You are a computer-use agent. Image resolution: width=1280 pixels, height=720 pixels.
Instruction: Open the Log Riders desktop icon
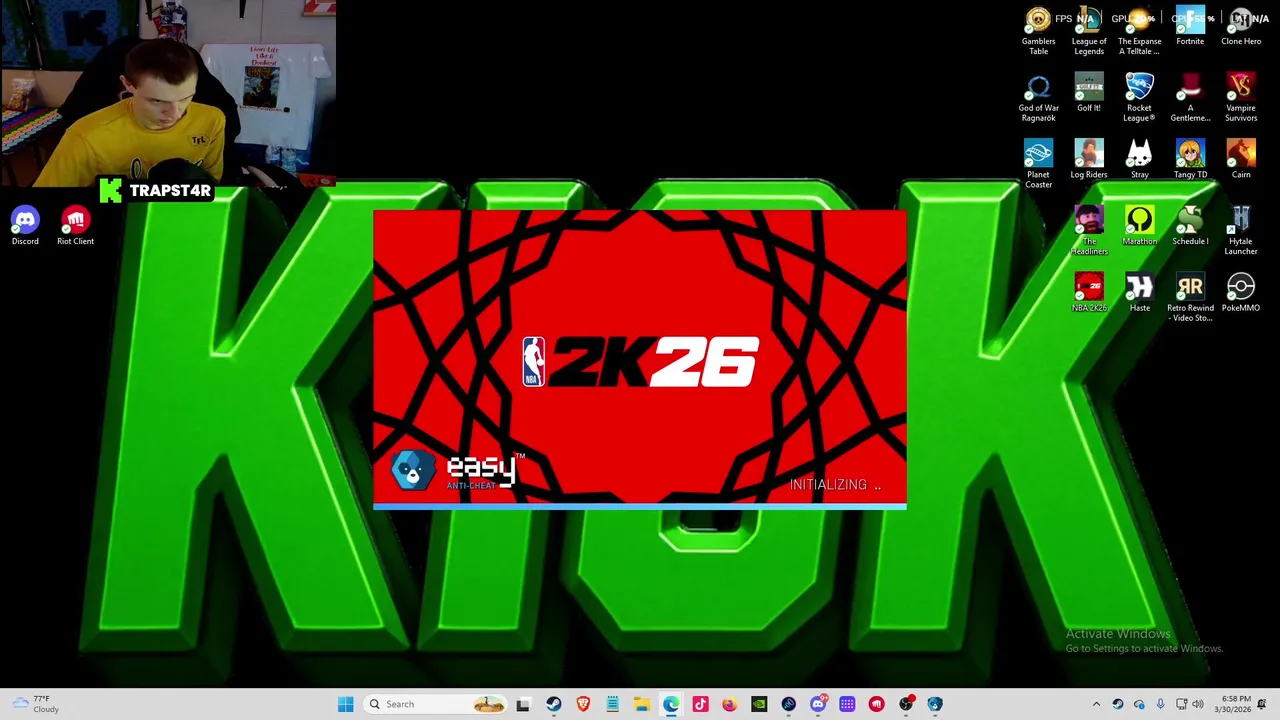coord(1089,160)
